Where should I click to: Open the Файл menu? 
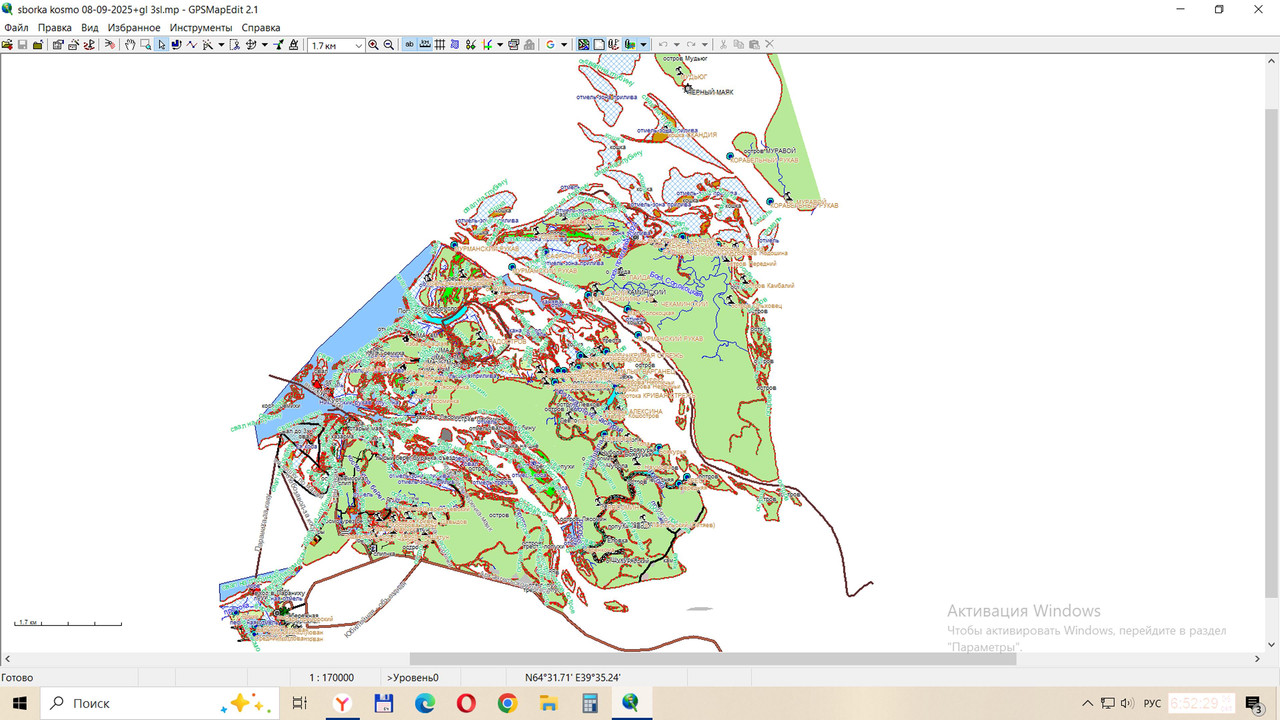(x=16, y=27)
